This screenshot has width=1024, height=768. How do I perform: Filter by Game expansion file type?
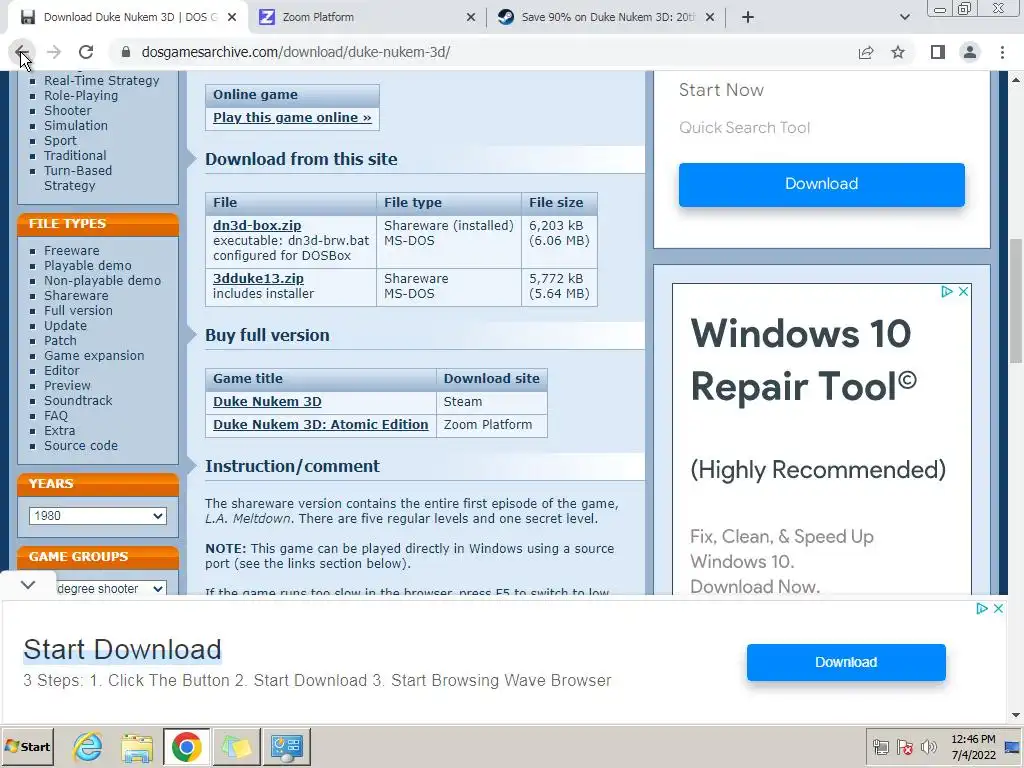click(94, 356)
